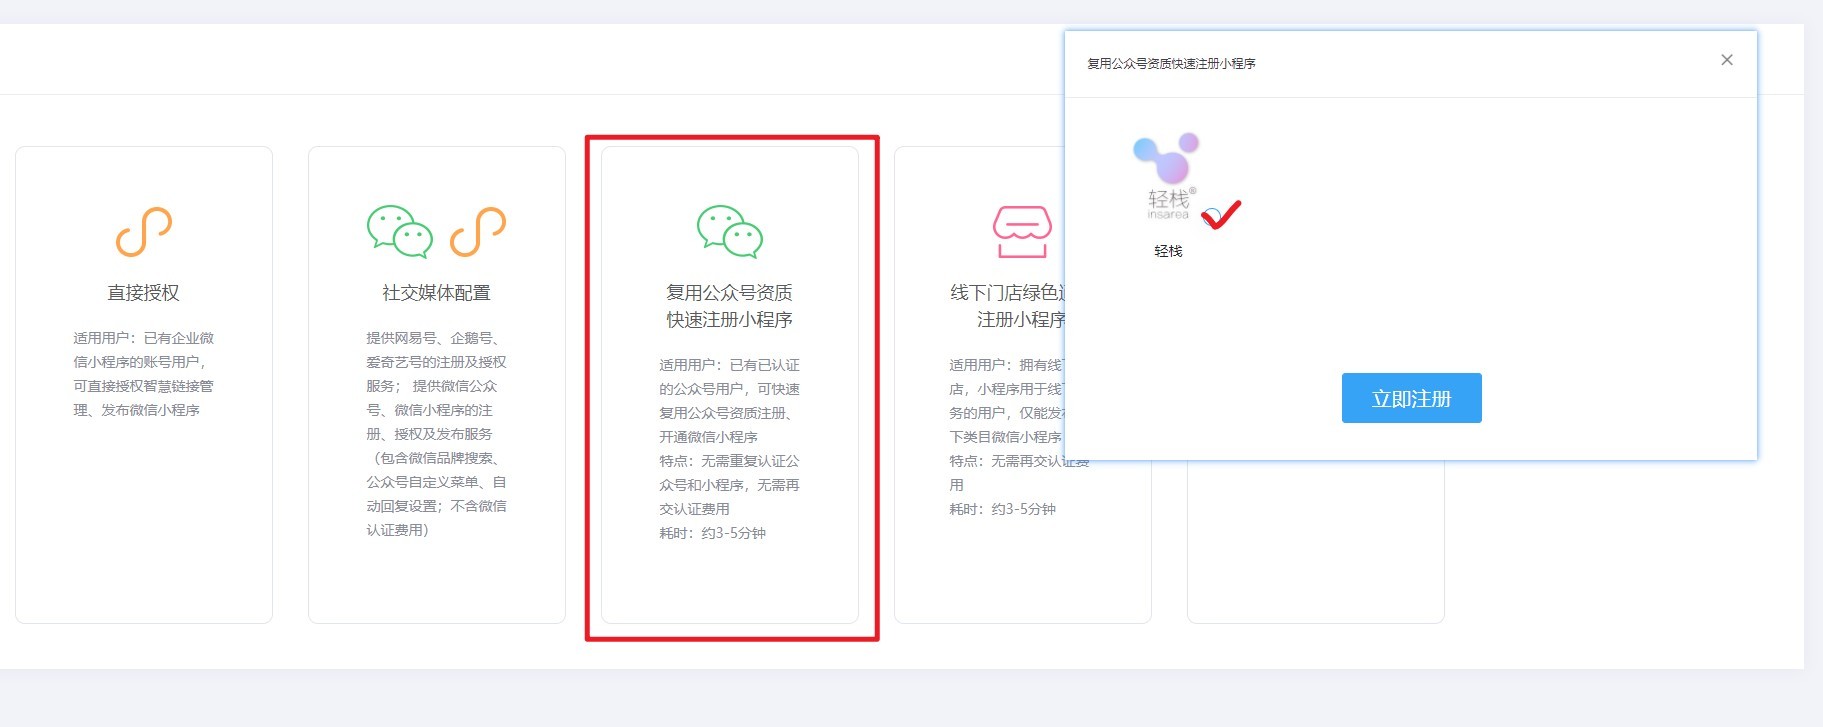Click 适用用户：已有已认证 in the highlighted card
Screen dimensions: 1823x727
[729, 365]
